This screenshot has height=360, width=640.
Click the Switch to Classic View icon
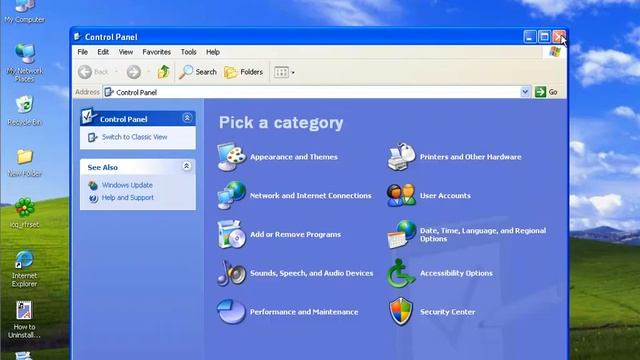pyautogui.click(x=93, y=137)
